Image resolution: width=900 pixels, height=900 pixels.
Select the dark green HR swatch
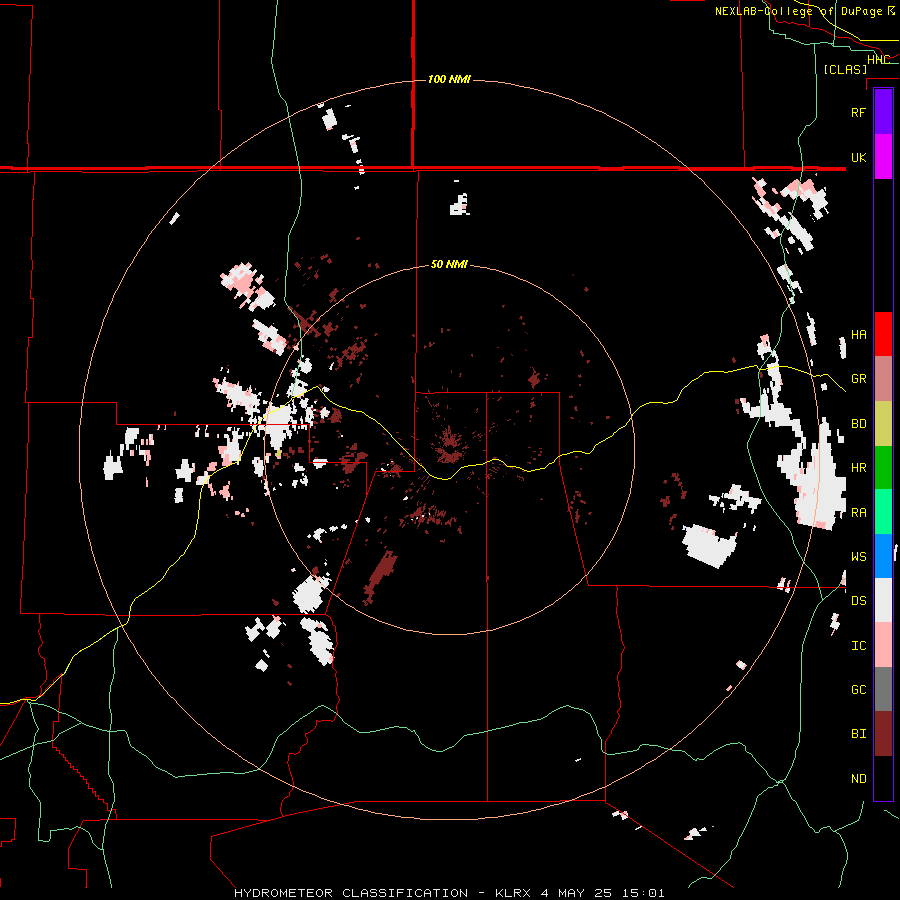point(883,468)
